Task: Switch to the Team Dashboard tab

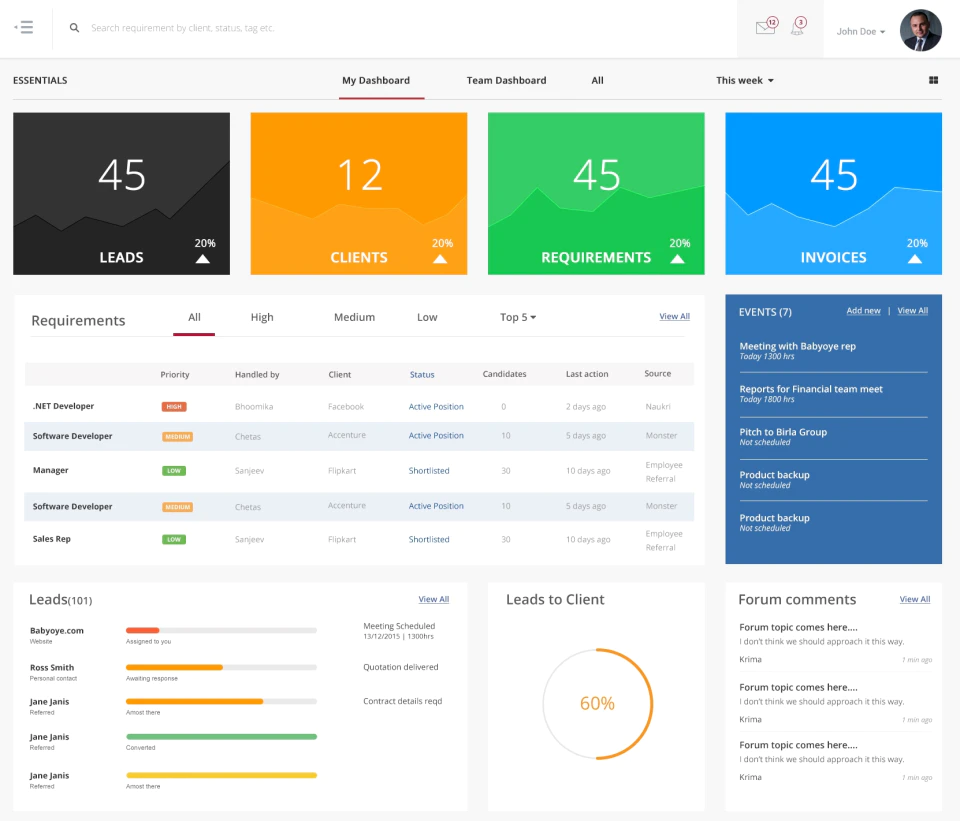Action: coord(506,80)
